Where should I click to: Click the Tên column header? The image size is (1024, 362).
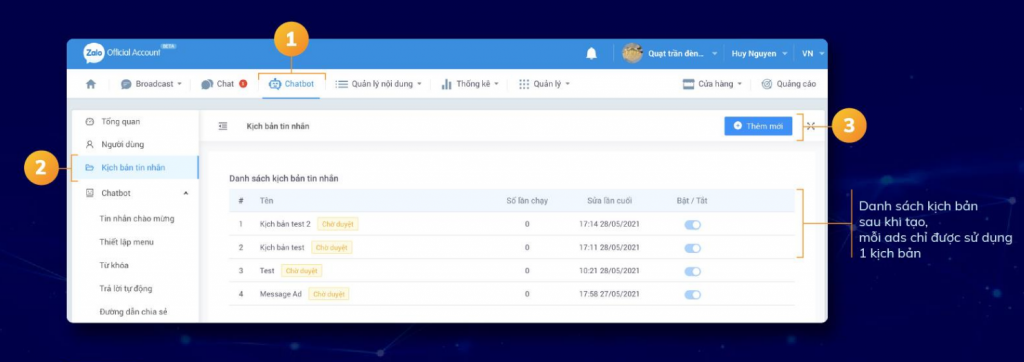[266, 201]
